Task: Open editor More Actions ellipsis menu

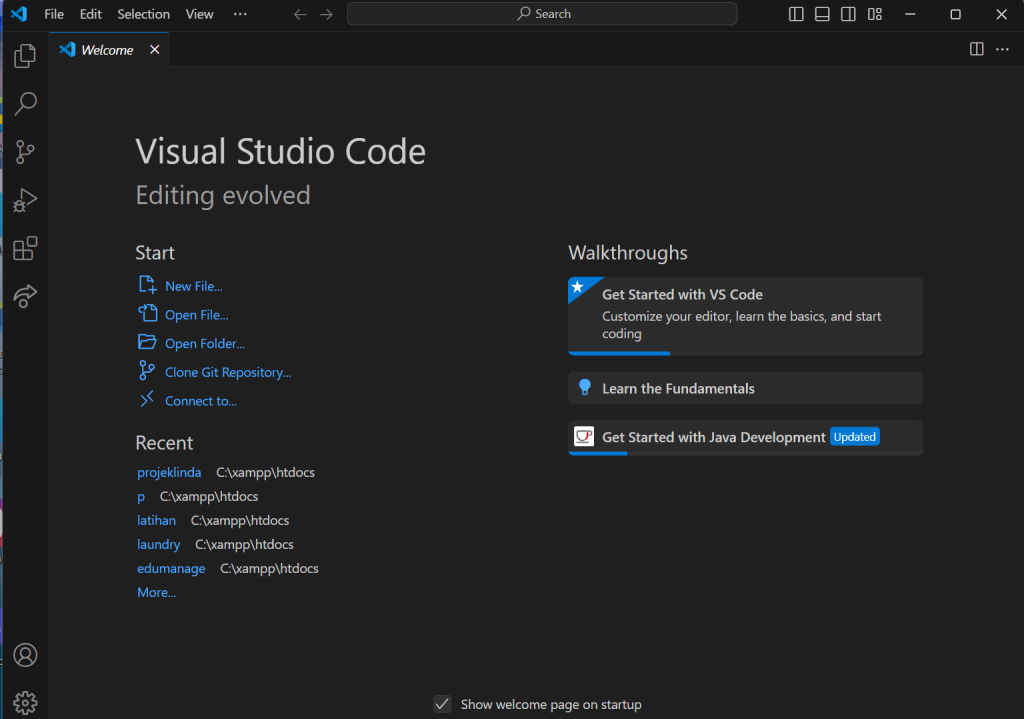Action: coord(1002,49)
